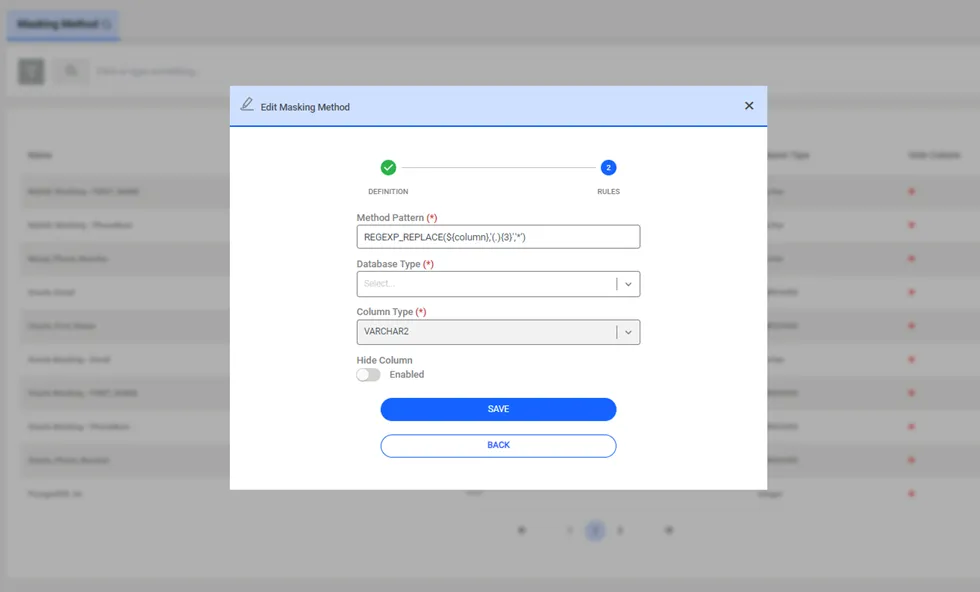The height and width of the screenshot is (592, 980).
Task: Click the "Enabled" text beside the switch
Action: [x=406, y=374]
